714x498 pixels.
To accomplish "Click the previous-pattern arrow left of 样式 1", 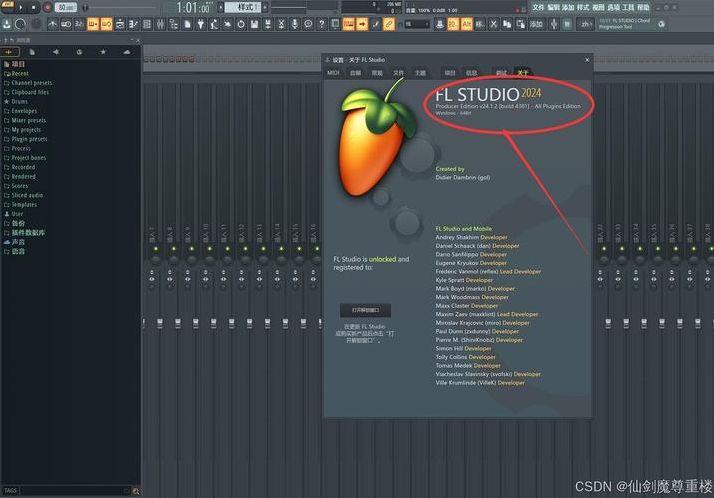I will (221, 7).
